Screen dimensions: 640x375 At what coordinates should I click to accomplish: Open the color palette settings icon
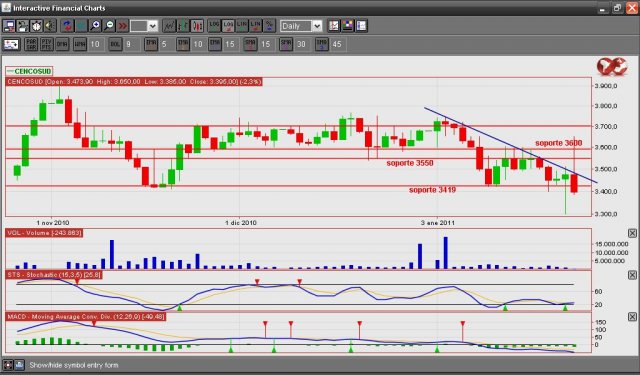347,26
